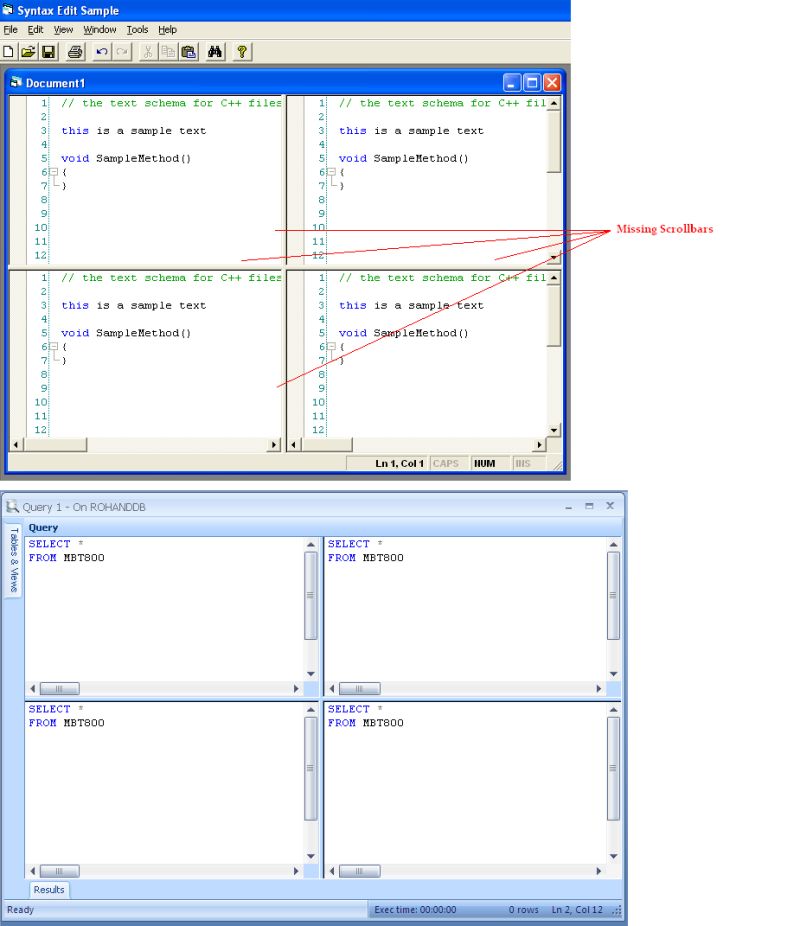Switch to the Results tab
The width and height of the screenshot is (800, 926).
pyautogui.click(x=49, y=889)
